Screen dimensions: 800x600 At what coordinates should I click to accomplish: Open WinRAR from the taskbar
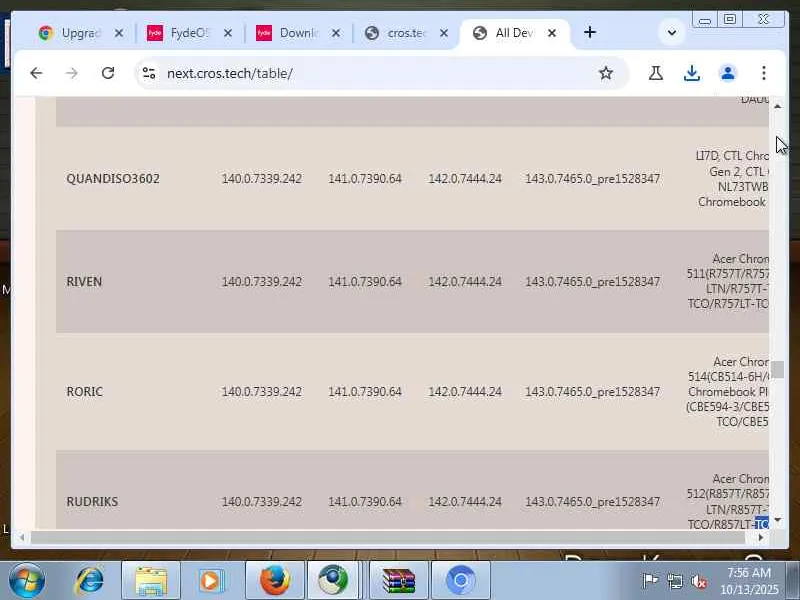click(399, 580)
